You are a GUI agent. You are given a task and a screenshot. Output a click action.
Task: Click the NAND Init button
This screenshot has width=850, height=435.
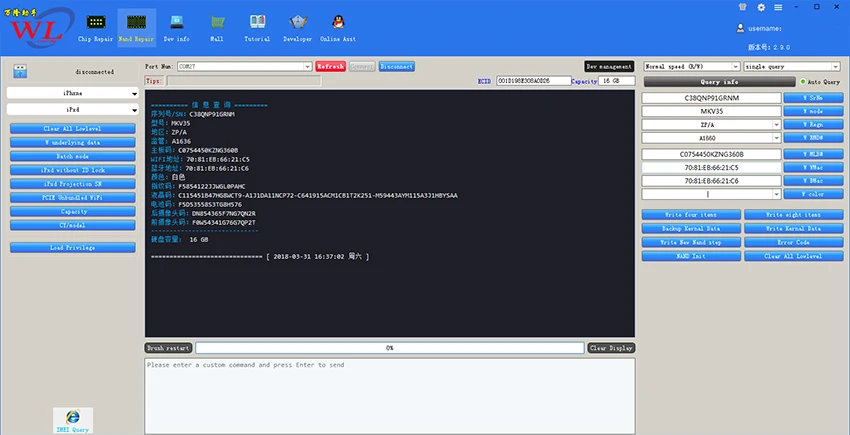point(691,256)
